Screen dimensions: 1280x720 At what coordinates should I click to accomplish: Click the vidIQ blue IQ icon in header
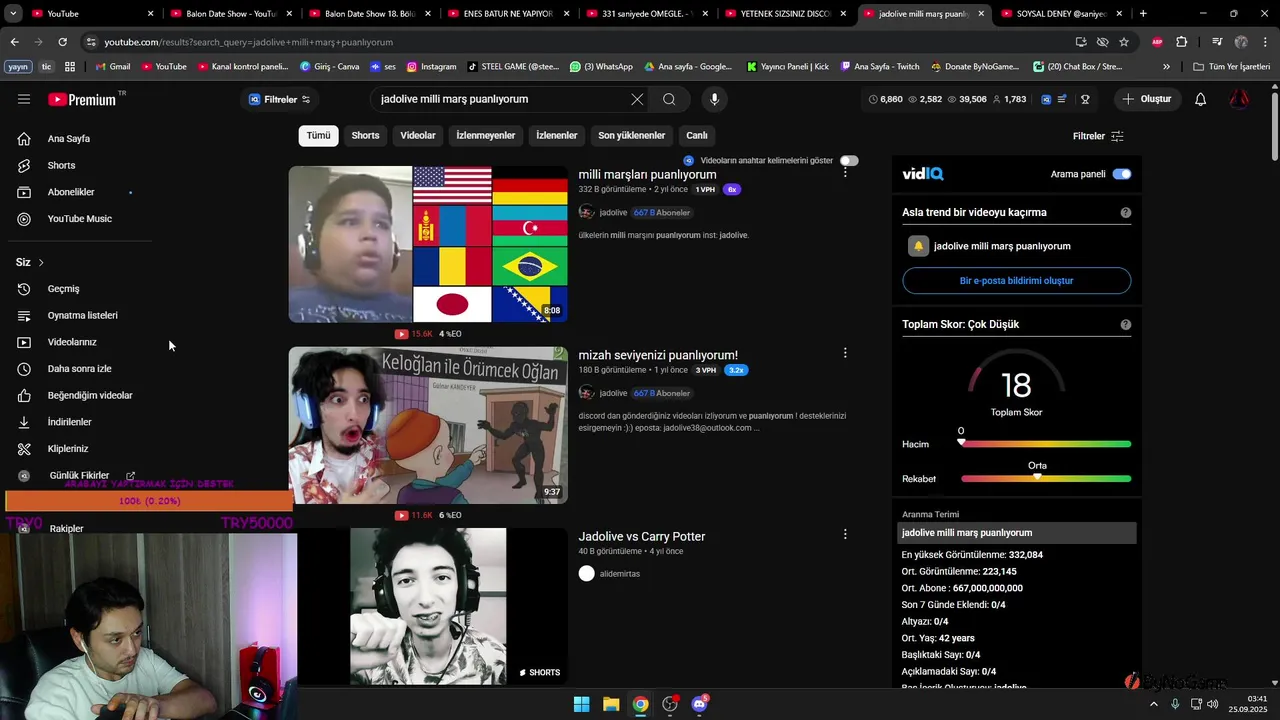1046,99
